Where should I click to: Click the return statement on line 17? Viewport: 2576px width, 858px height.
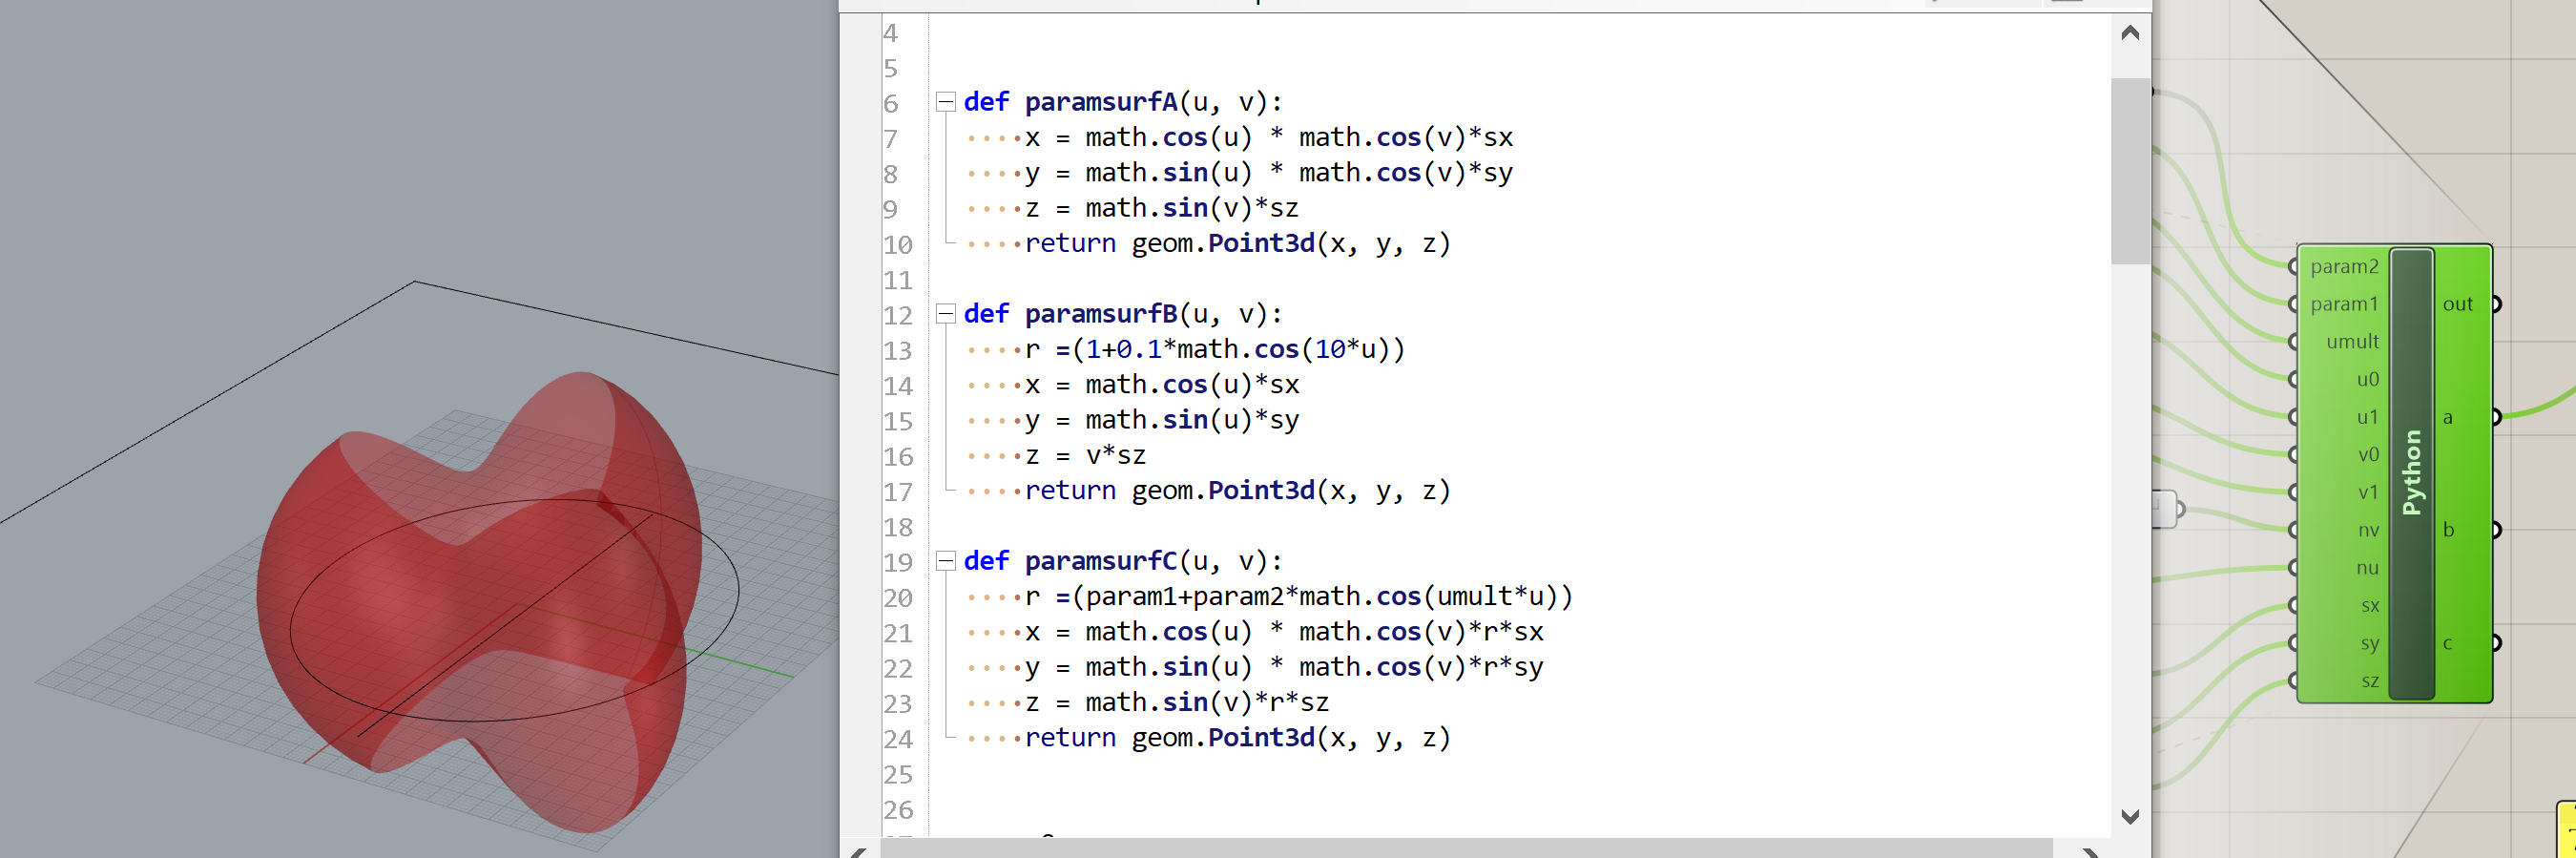point(1238,490)
